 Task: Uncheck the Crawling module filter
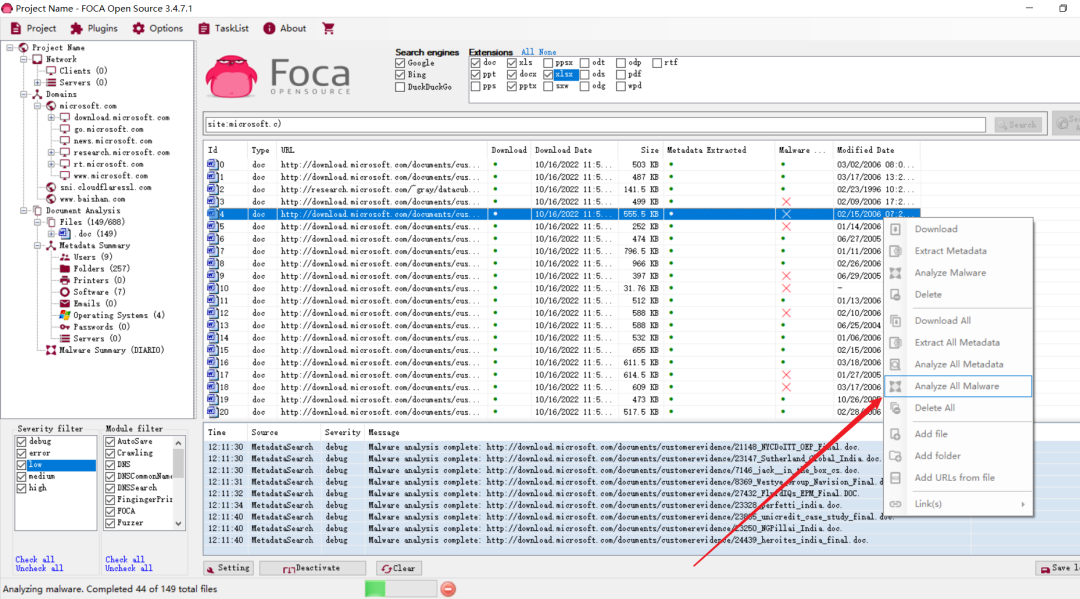point(110,453)
